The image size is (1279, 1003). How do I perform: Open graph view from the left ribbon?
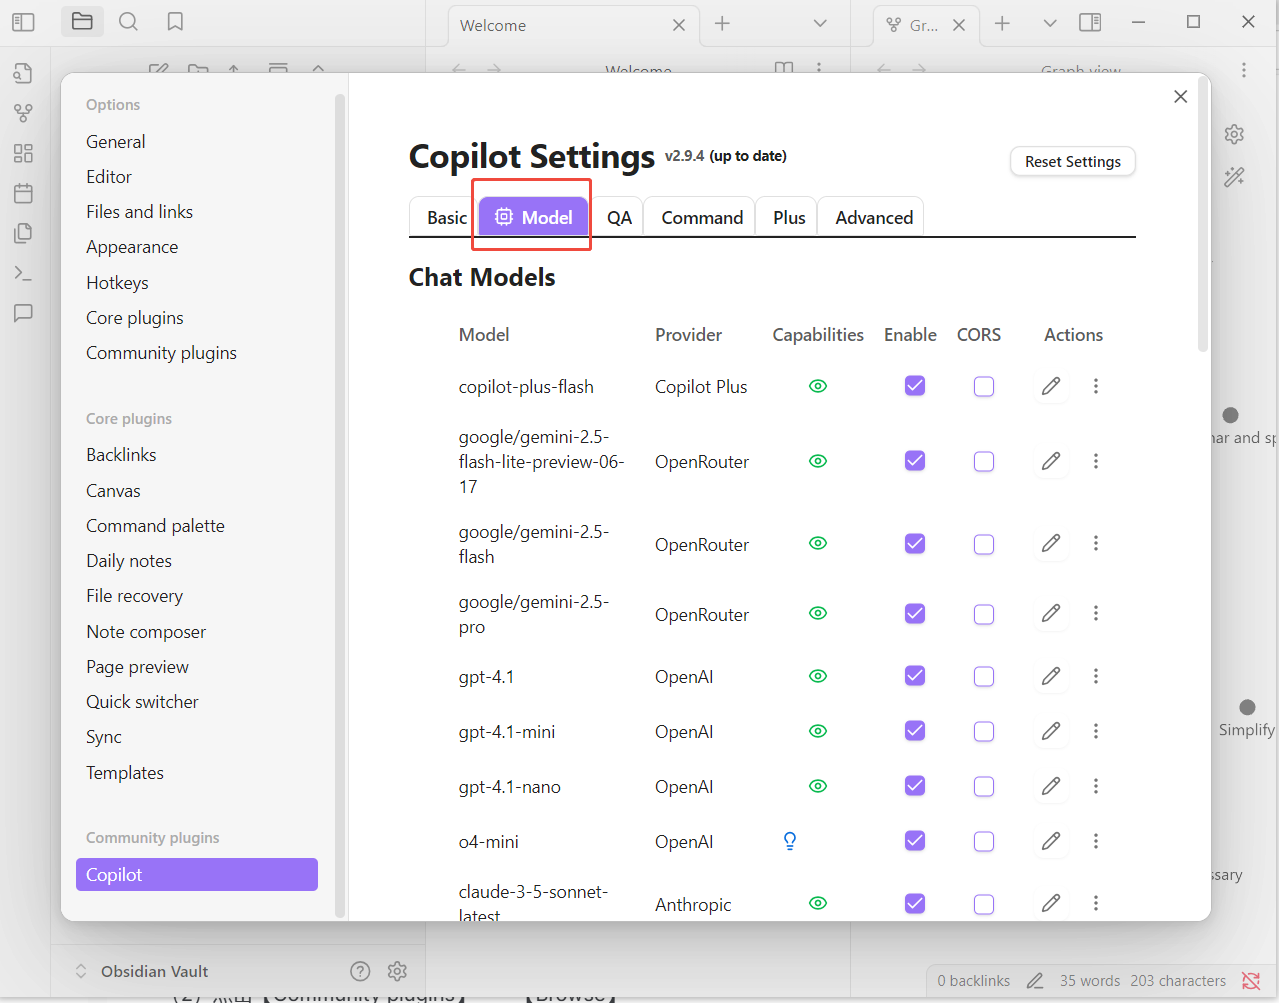(23, 113)
